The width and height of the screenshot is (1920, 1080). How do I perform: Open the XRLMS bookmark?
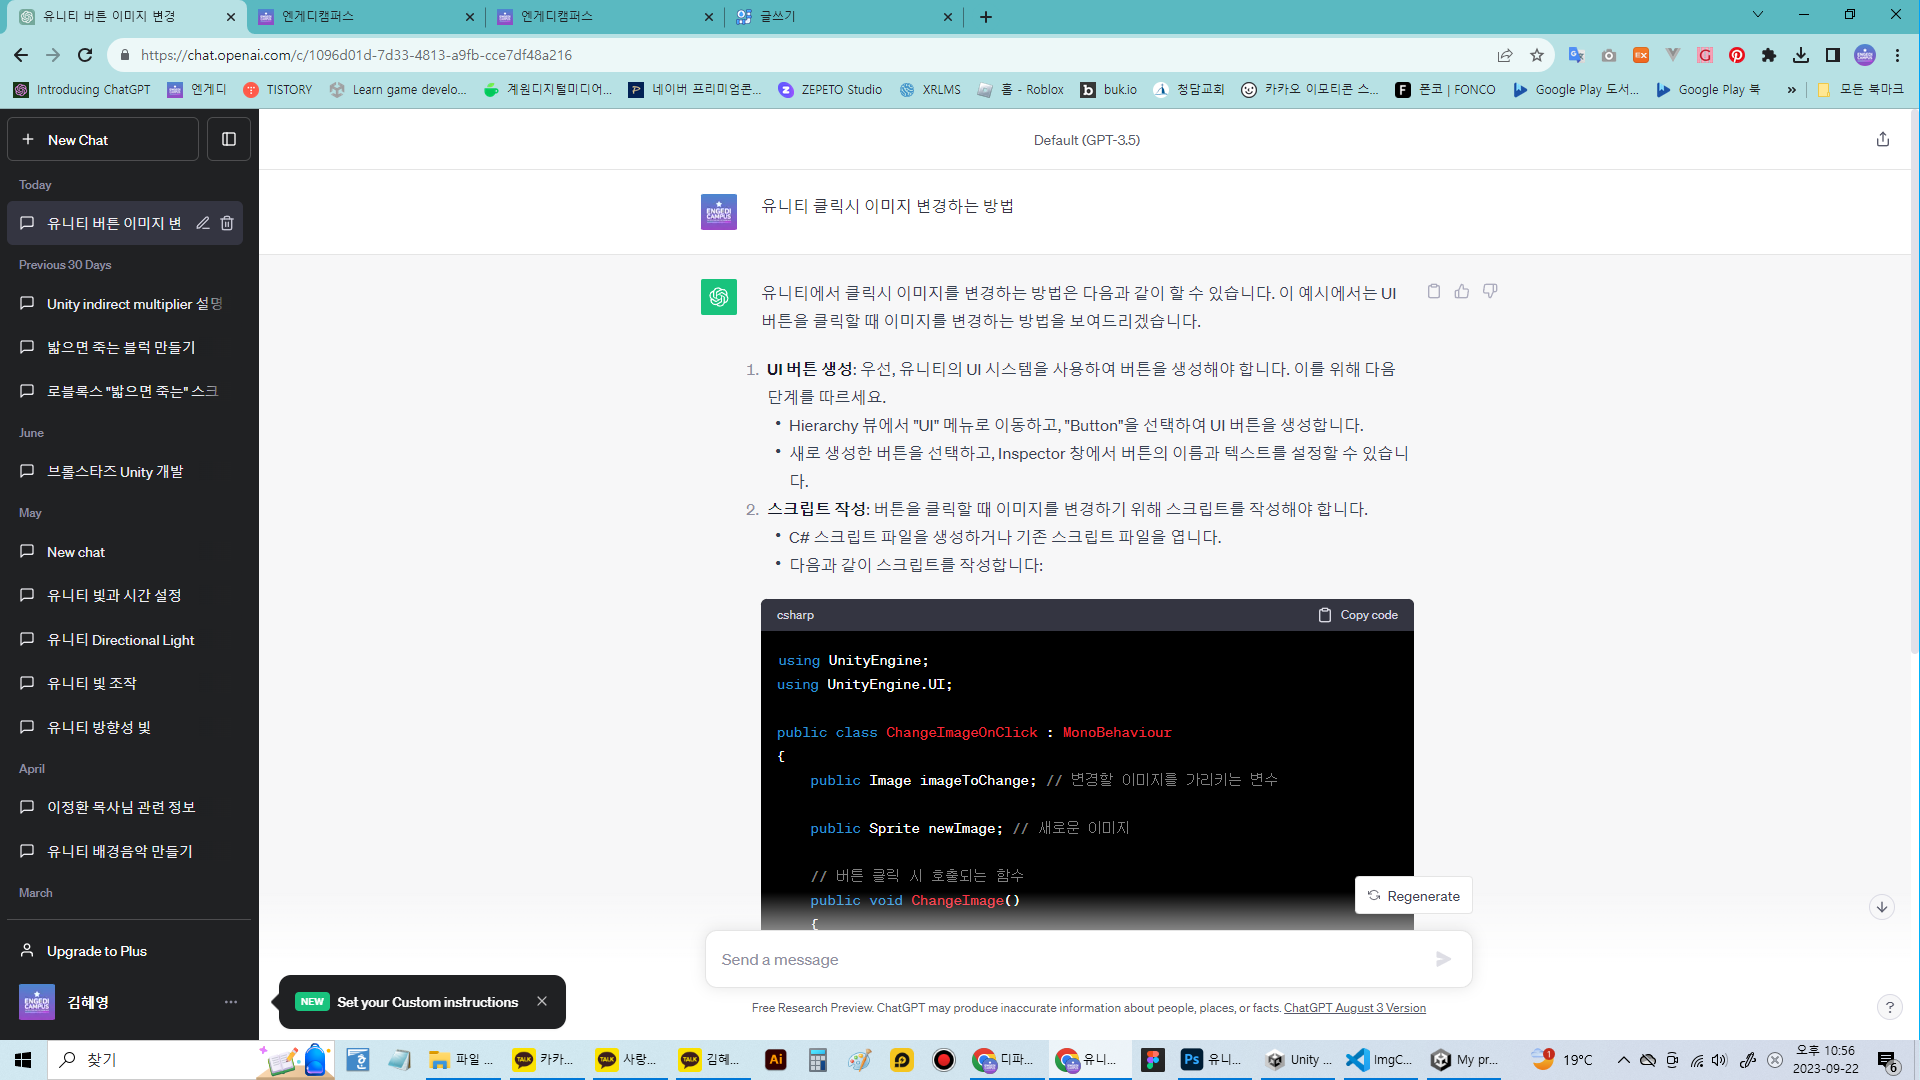(x=930, y=89)
